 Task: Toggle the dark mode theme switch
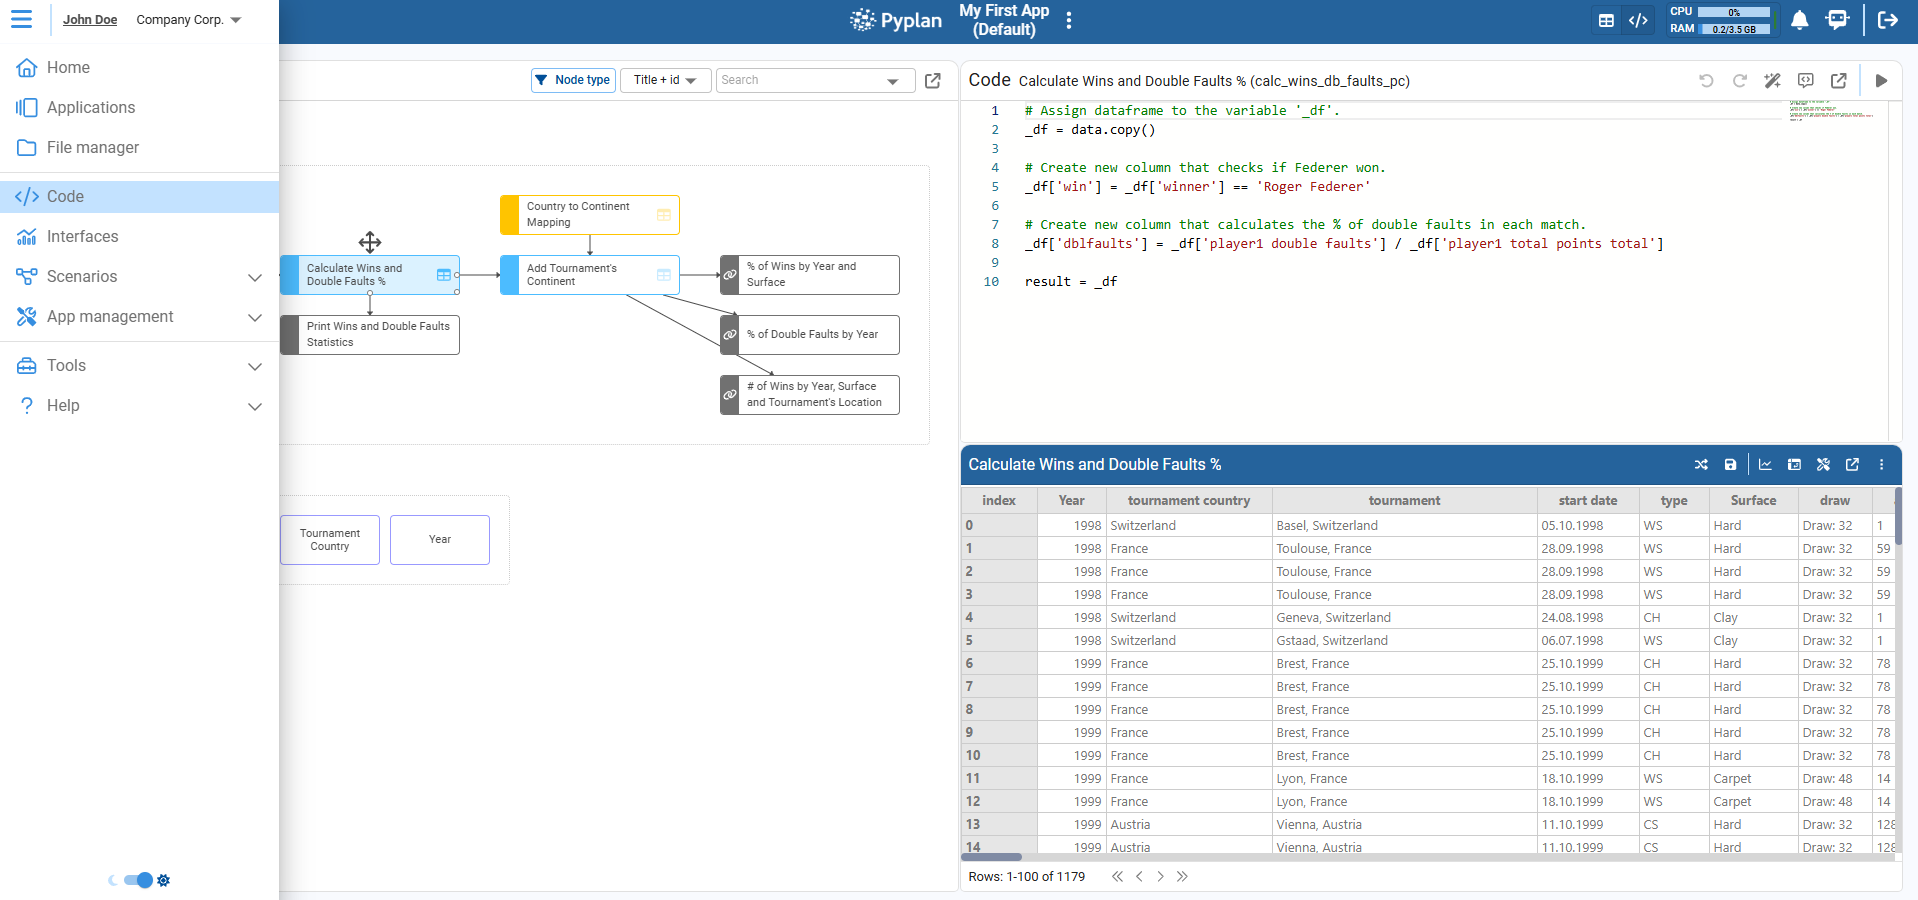coord(138,880)
